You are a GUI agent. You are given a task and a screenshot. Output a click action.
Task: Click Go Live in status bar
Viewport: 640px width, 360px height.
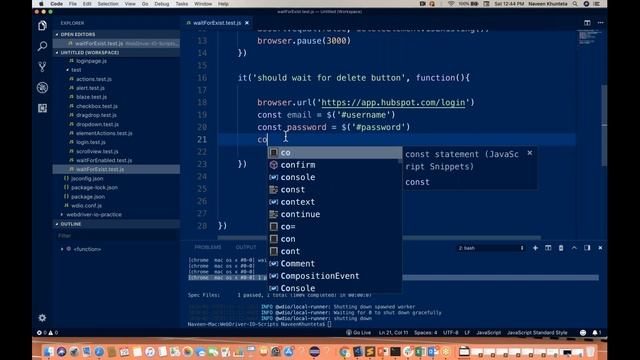pos(359,333)
